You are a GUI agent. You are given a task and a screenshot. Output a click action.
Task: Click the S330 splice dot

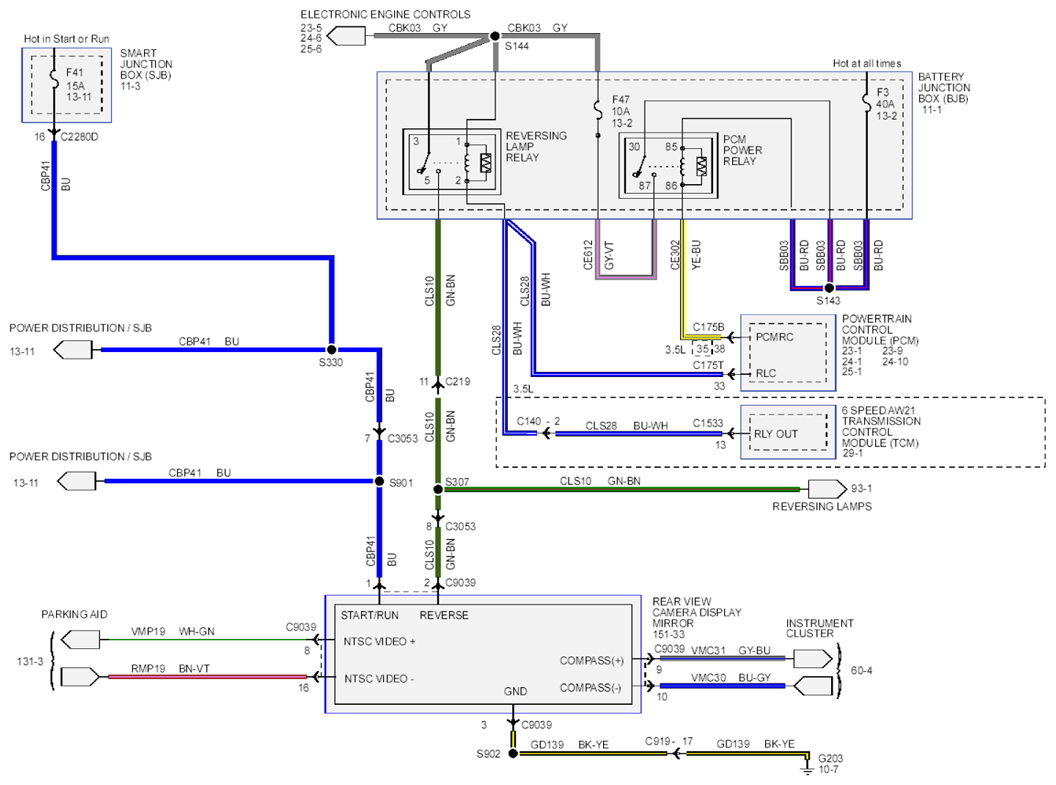331,350
